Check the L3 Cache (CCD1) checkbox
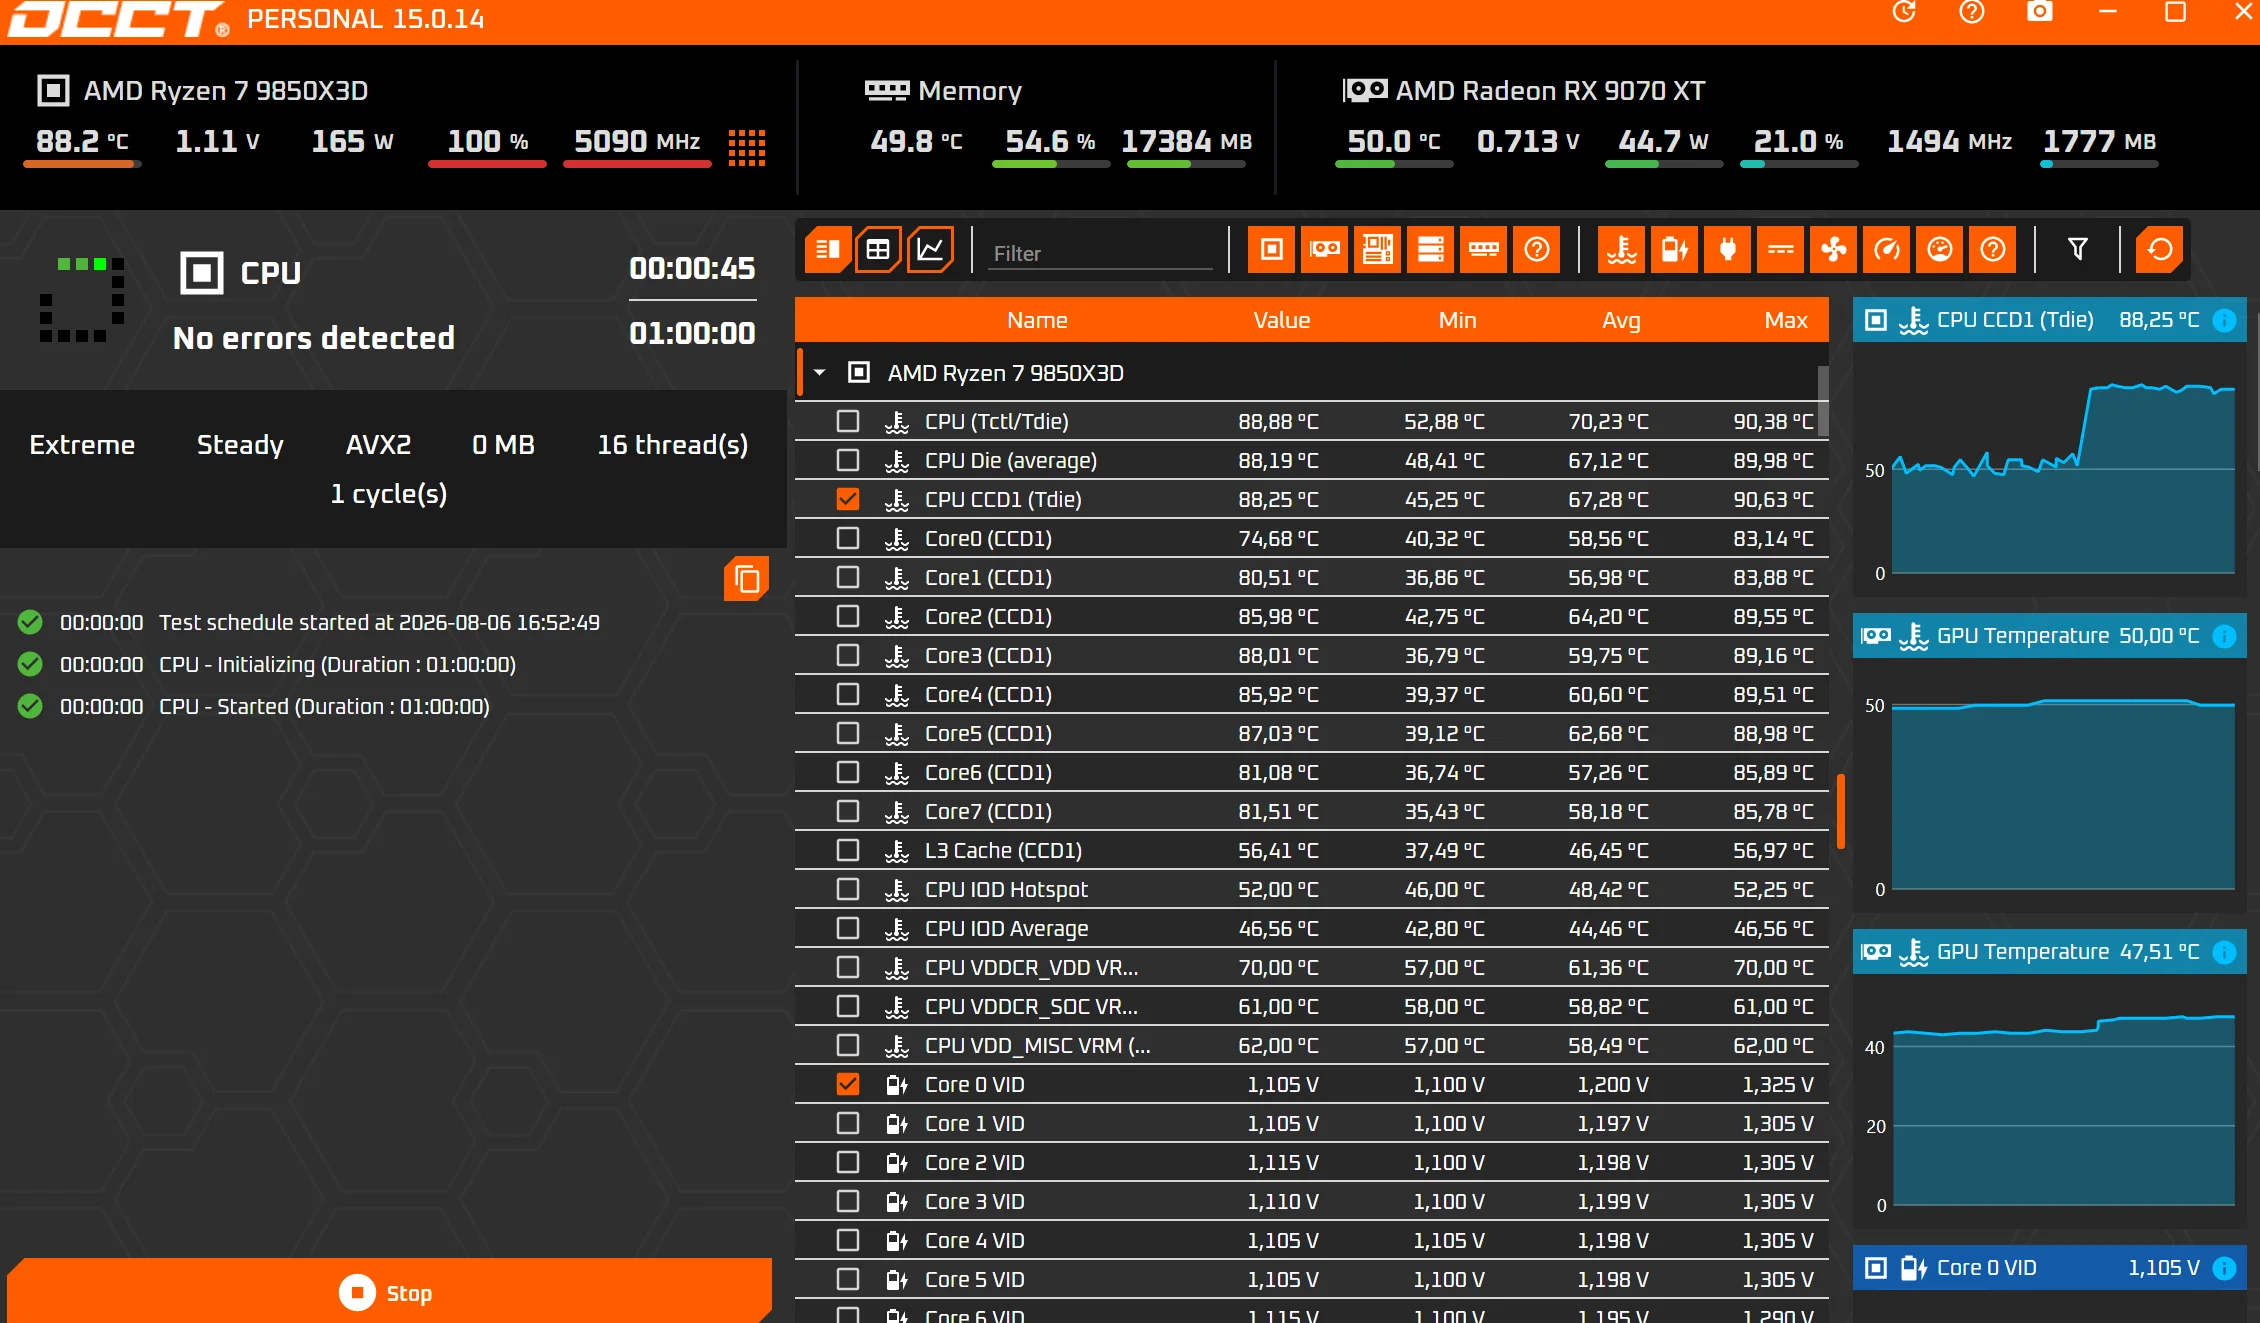This screenshot has width=2260, height=1323. tap(848, 851)
